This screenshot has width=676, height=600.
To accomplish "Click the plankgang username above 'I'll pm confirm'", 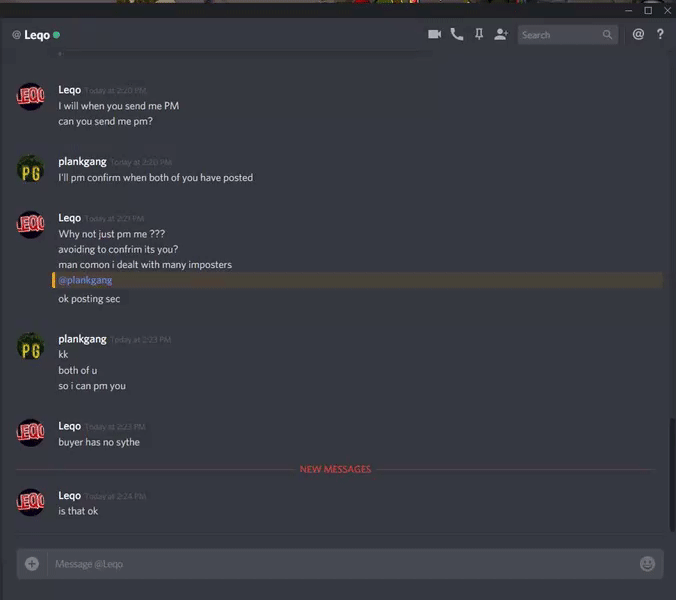I will (x=82, y=162).
